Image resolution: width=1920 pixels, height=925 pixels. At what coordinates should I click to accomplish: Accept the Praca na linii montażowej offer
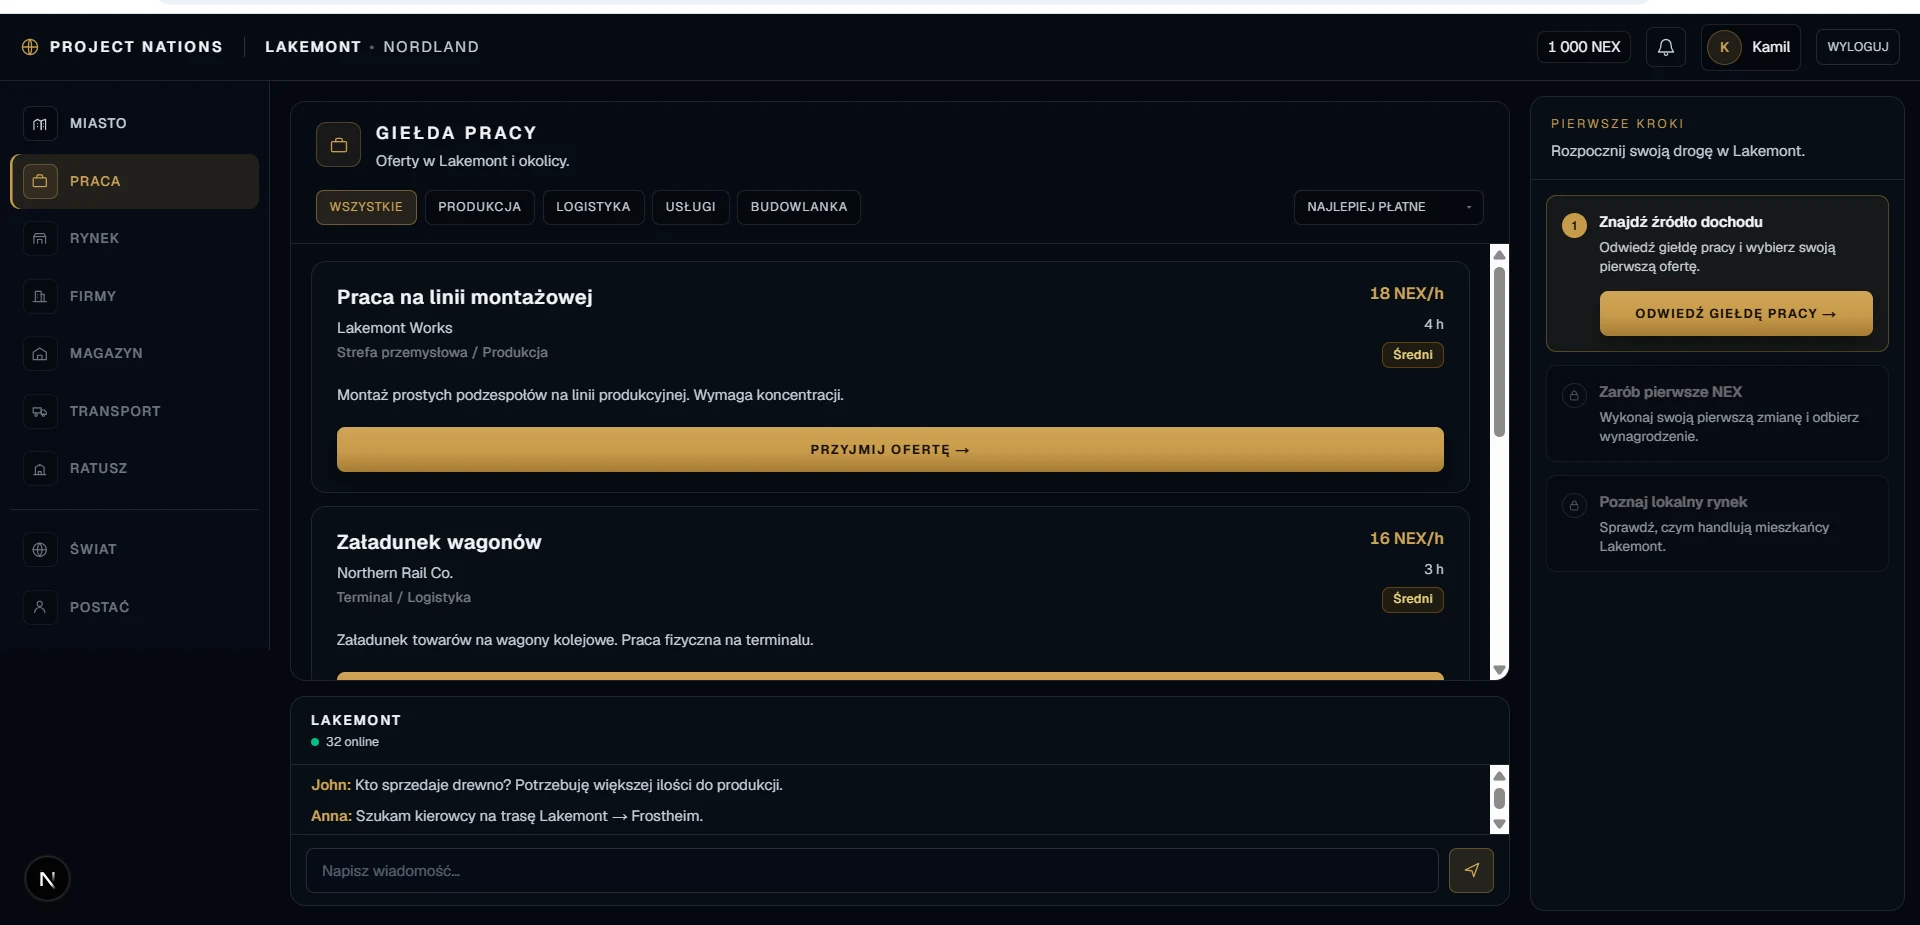pyautogui.click(x=890, y=450)
